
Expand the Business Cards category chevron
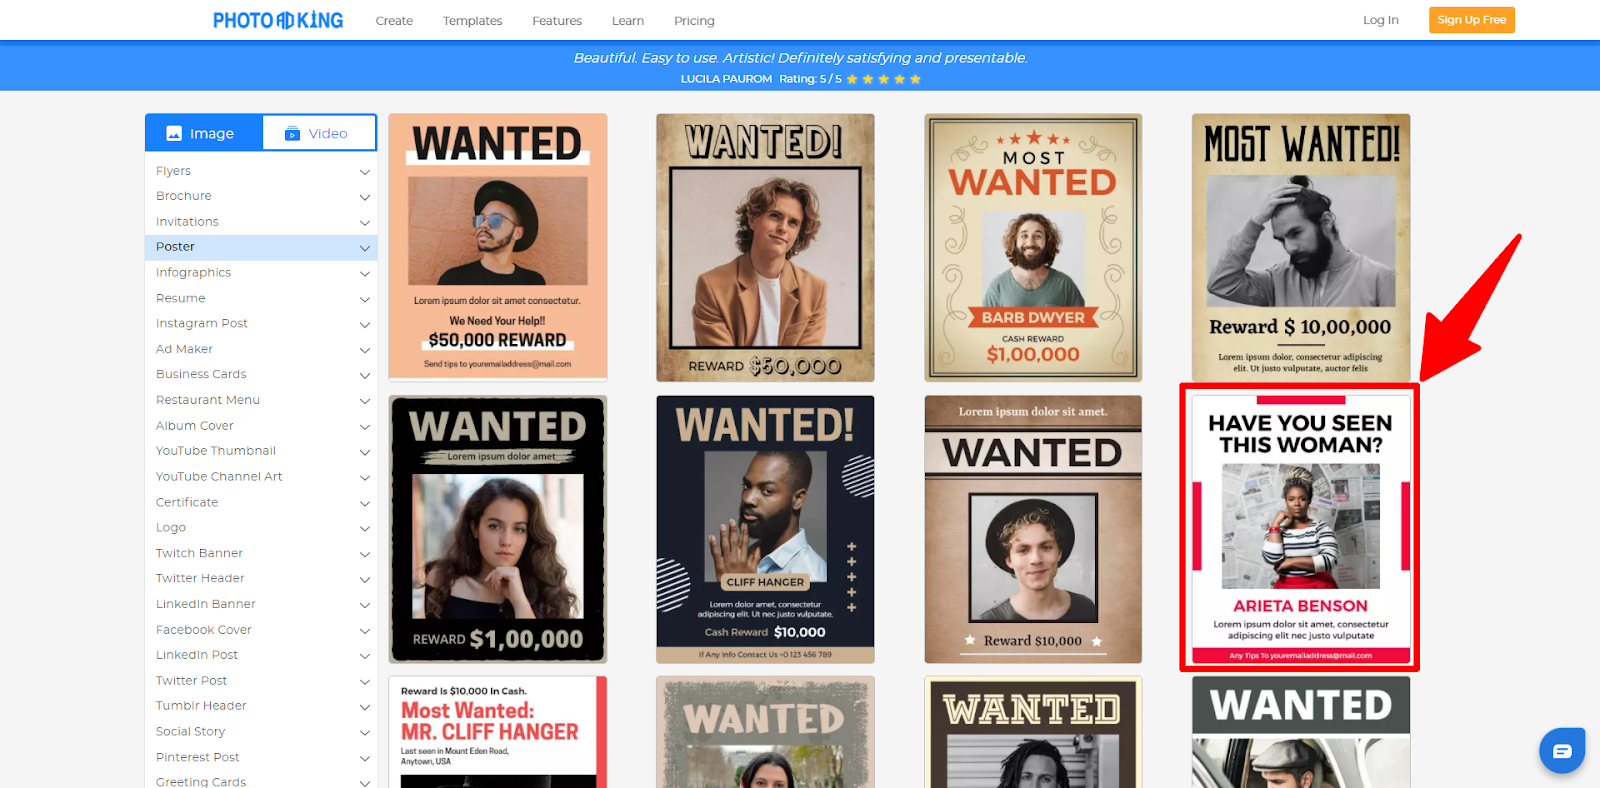(365, 376)
